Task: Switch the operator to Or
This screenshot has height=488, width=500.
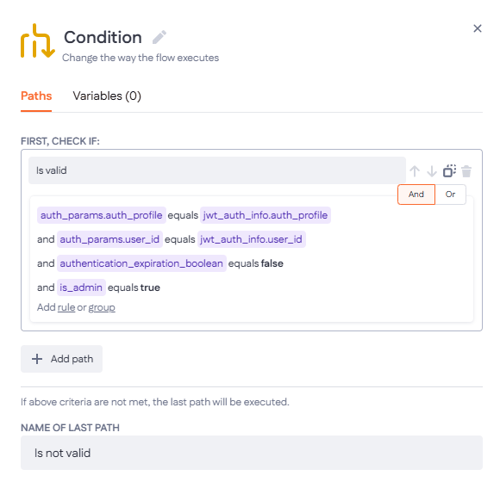Action: (450, 194)
